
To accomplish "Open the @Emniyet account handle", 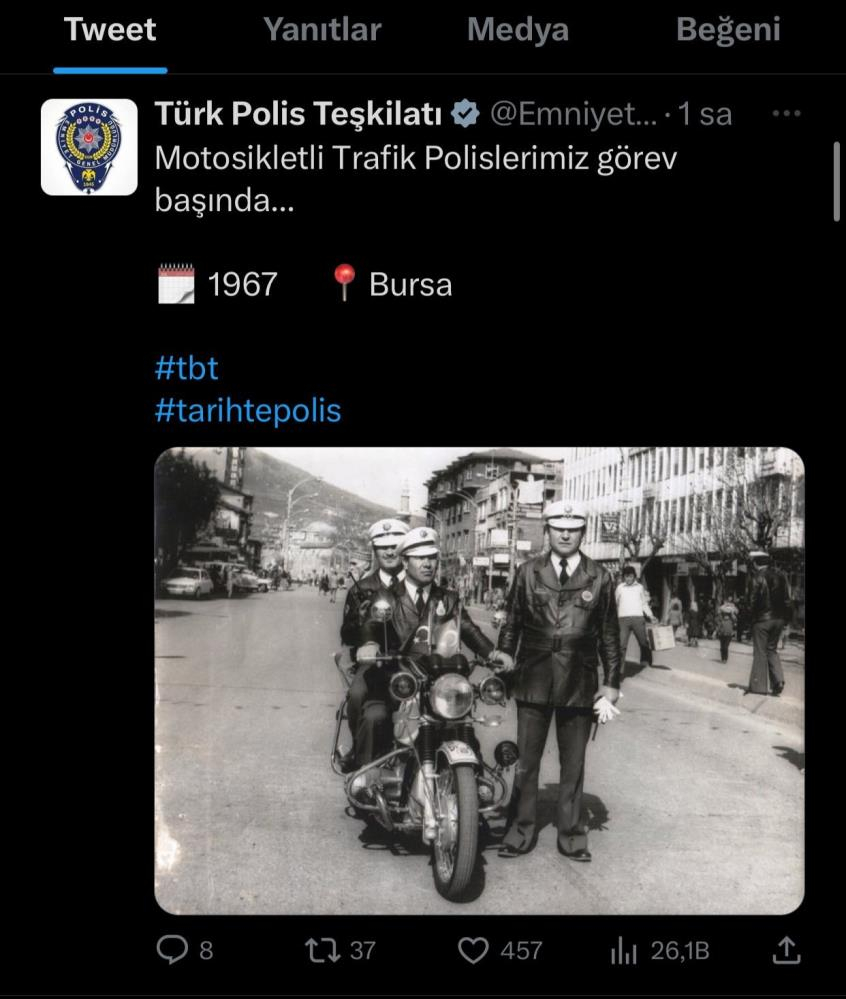I will tap(573, 115).
